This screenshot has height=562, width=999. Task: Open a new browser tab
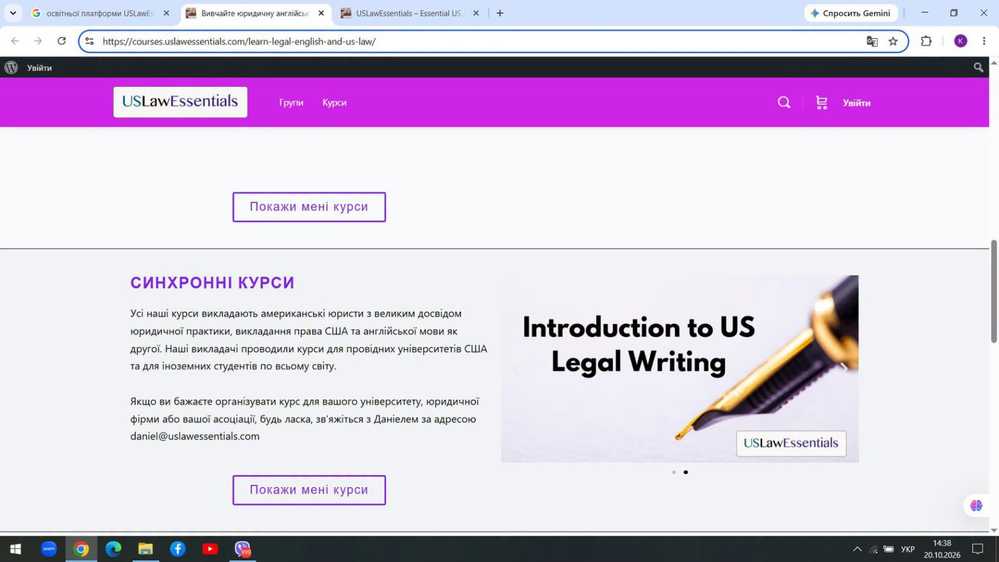pyautogui.click(x=500, y=13)
